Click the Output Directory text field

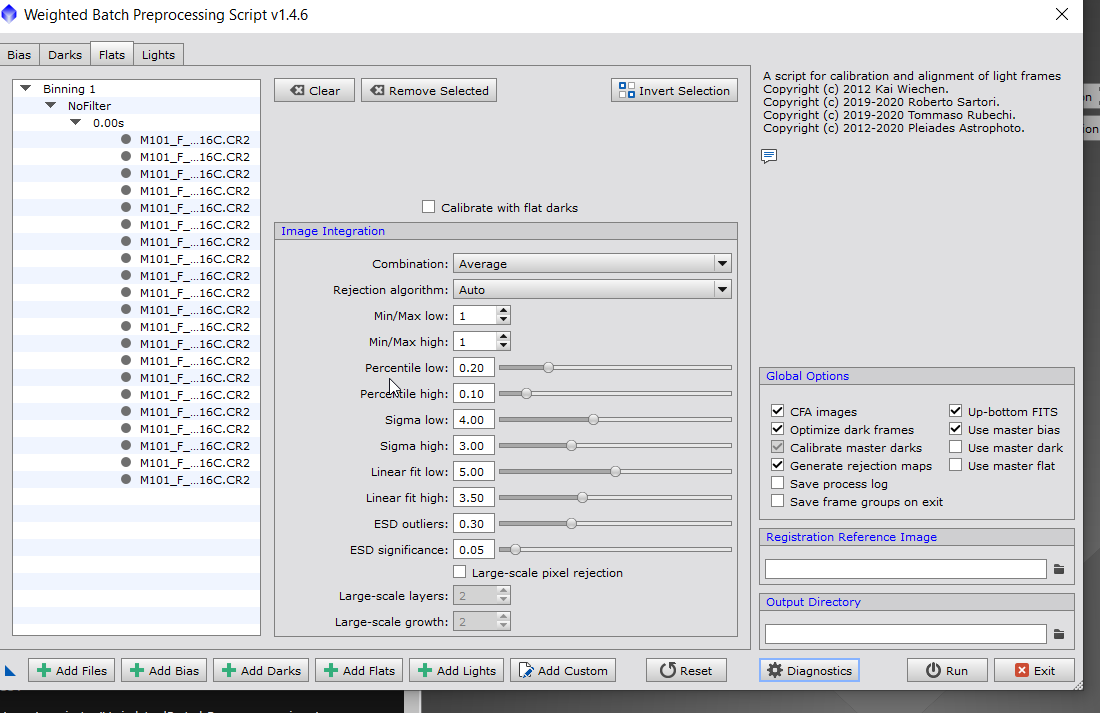(906, 634)
